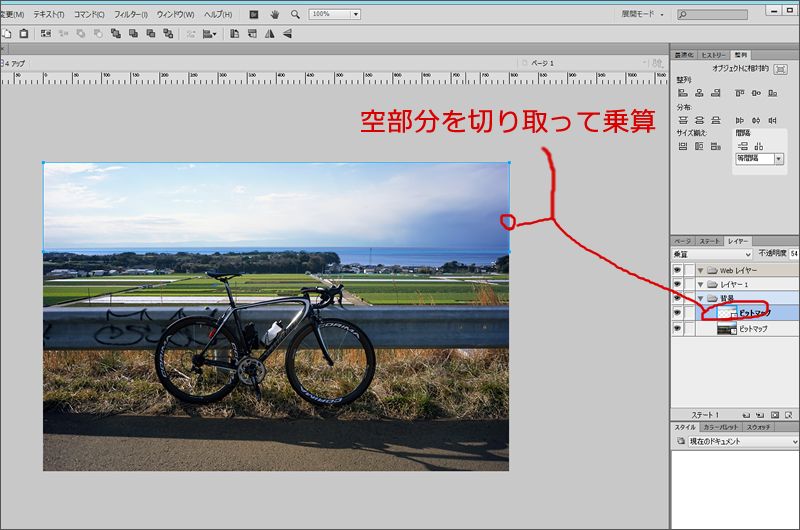Screen dimensions: 800x530
Task: Match height of selected objects
Action: 699,146
